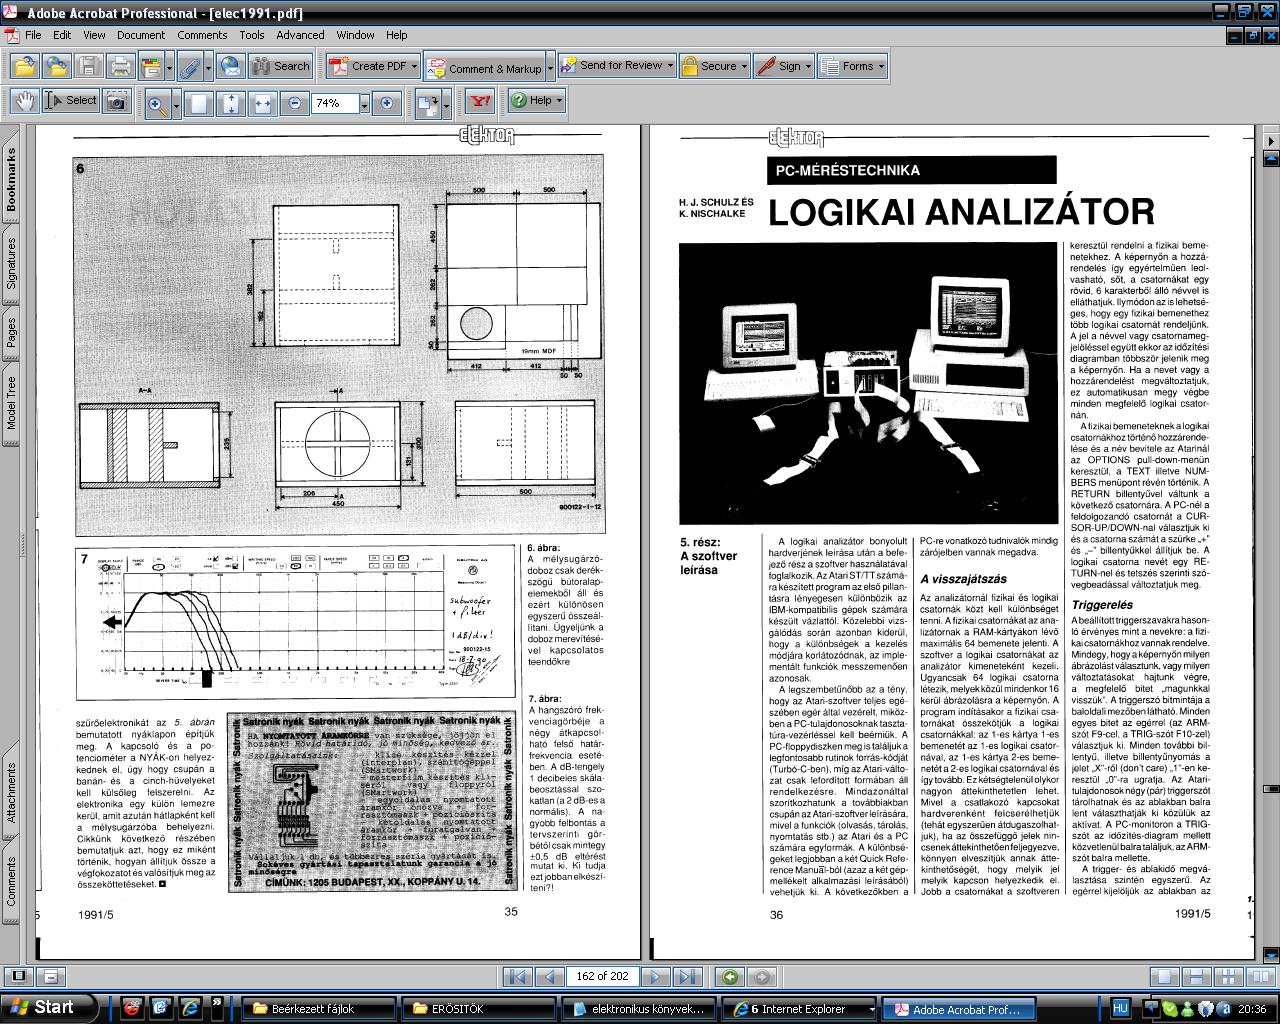Select the Zoom In magnifier tool
Image resolution: width=1280 pixels, height=1024 pixels.
point(157,103)
